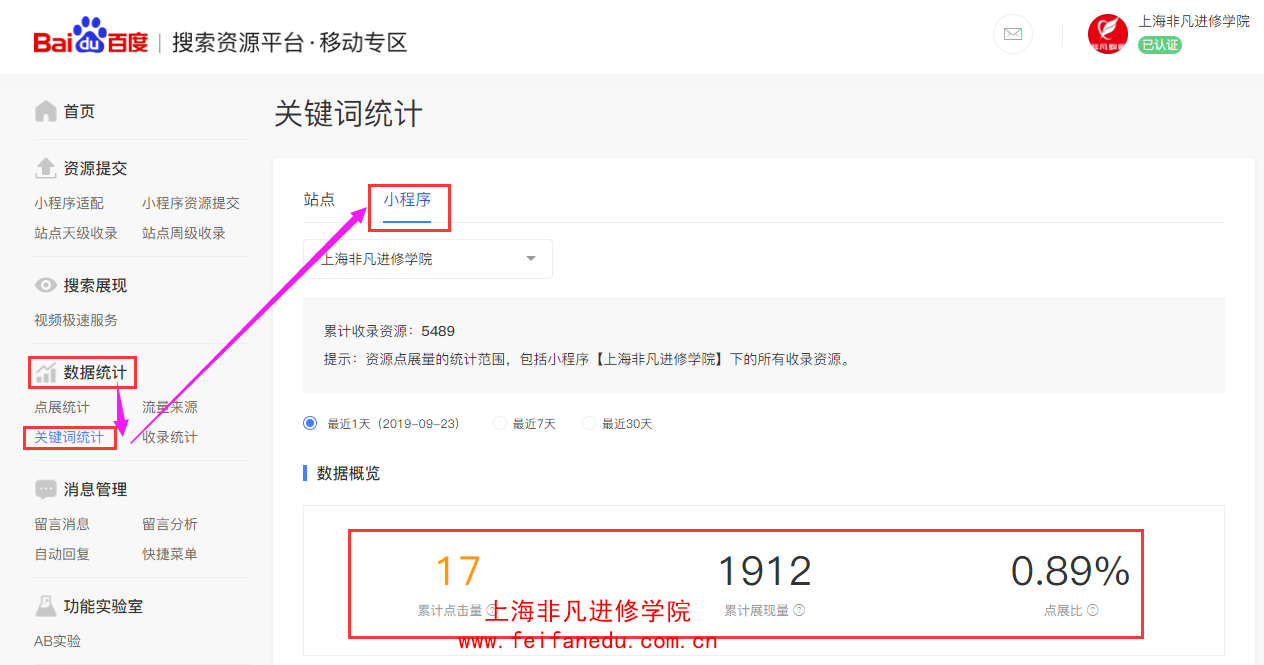Click the chart icon beside 数据统计
1264x665 pixels.
coord(45,373)
